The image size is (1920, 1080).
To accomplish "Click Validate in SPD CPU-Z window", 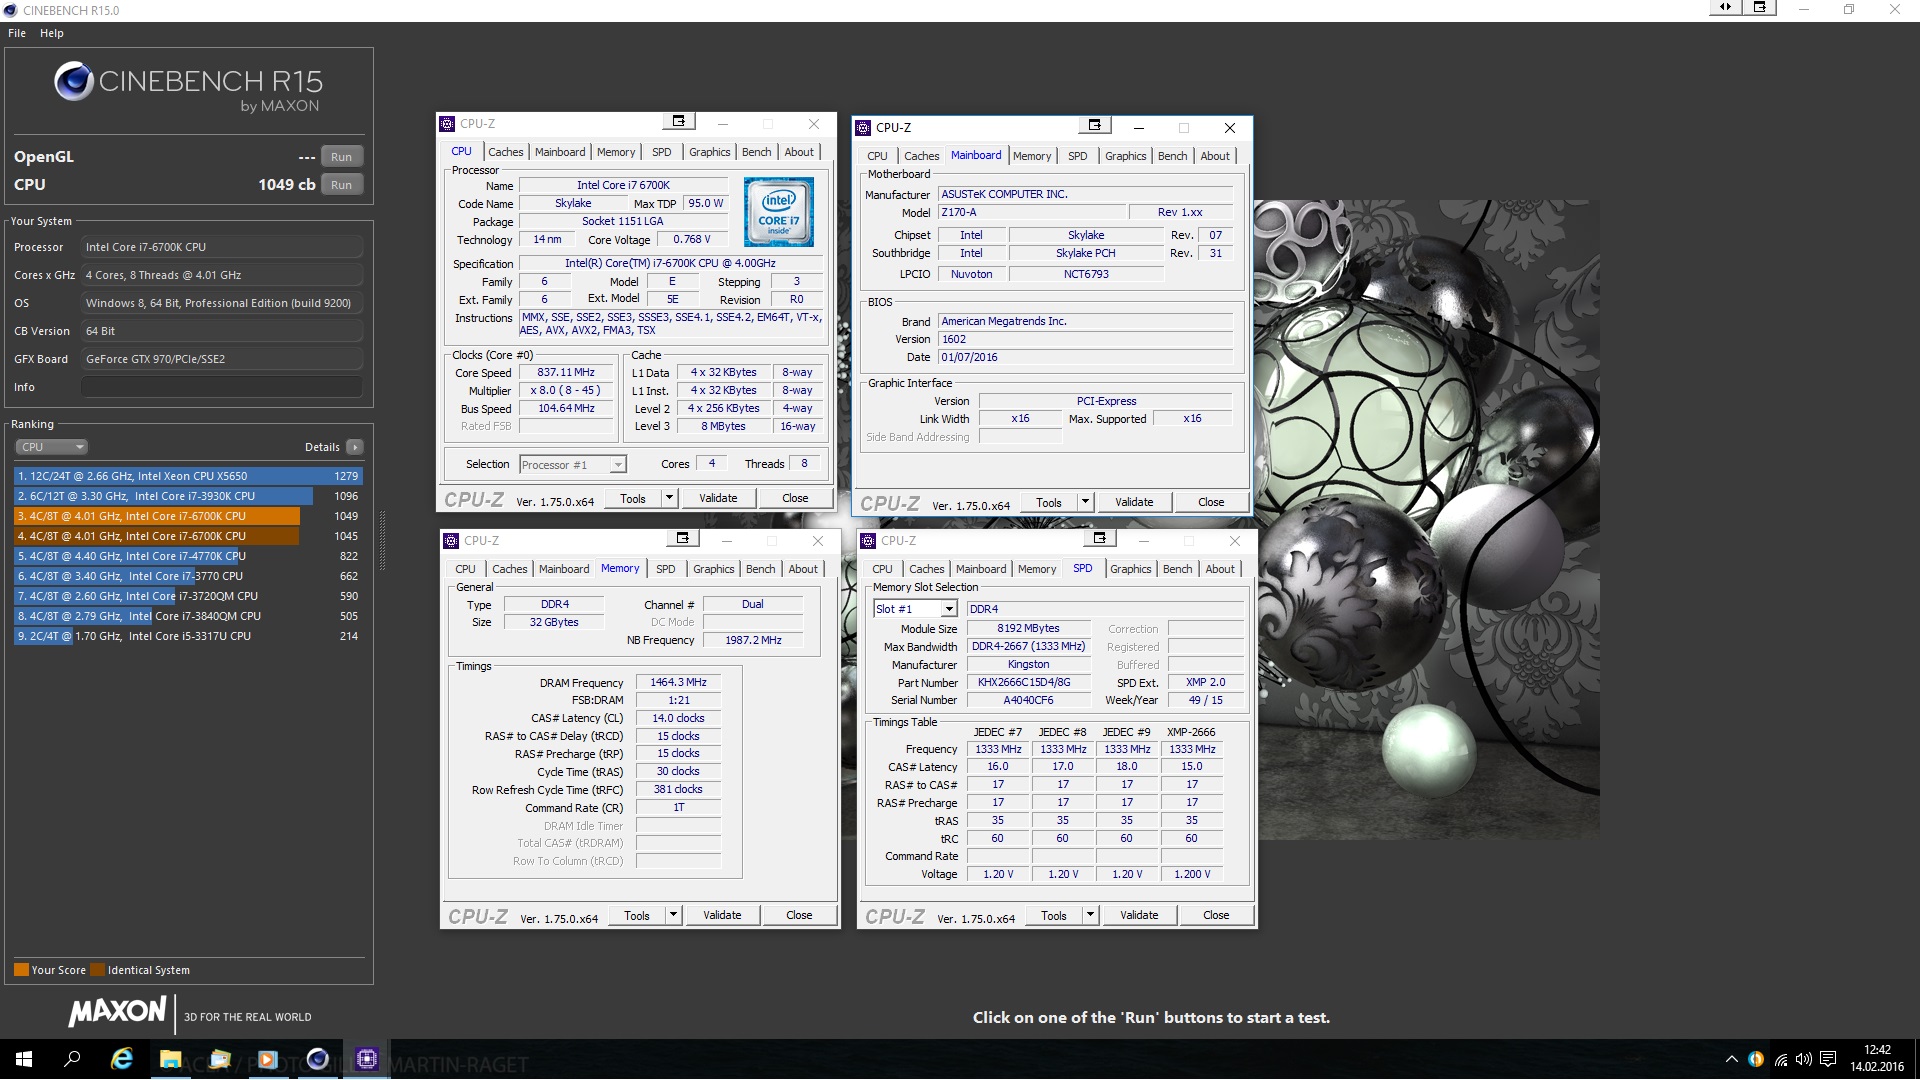I will 1139,915.
